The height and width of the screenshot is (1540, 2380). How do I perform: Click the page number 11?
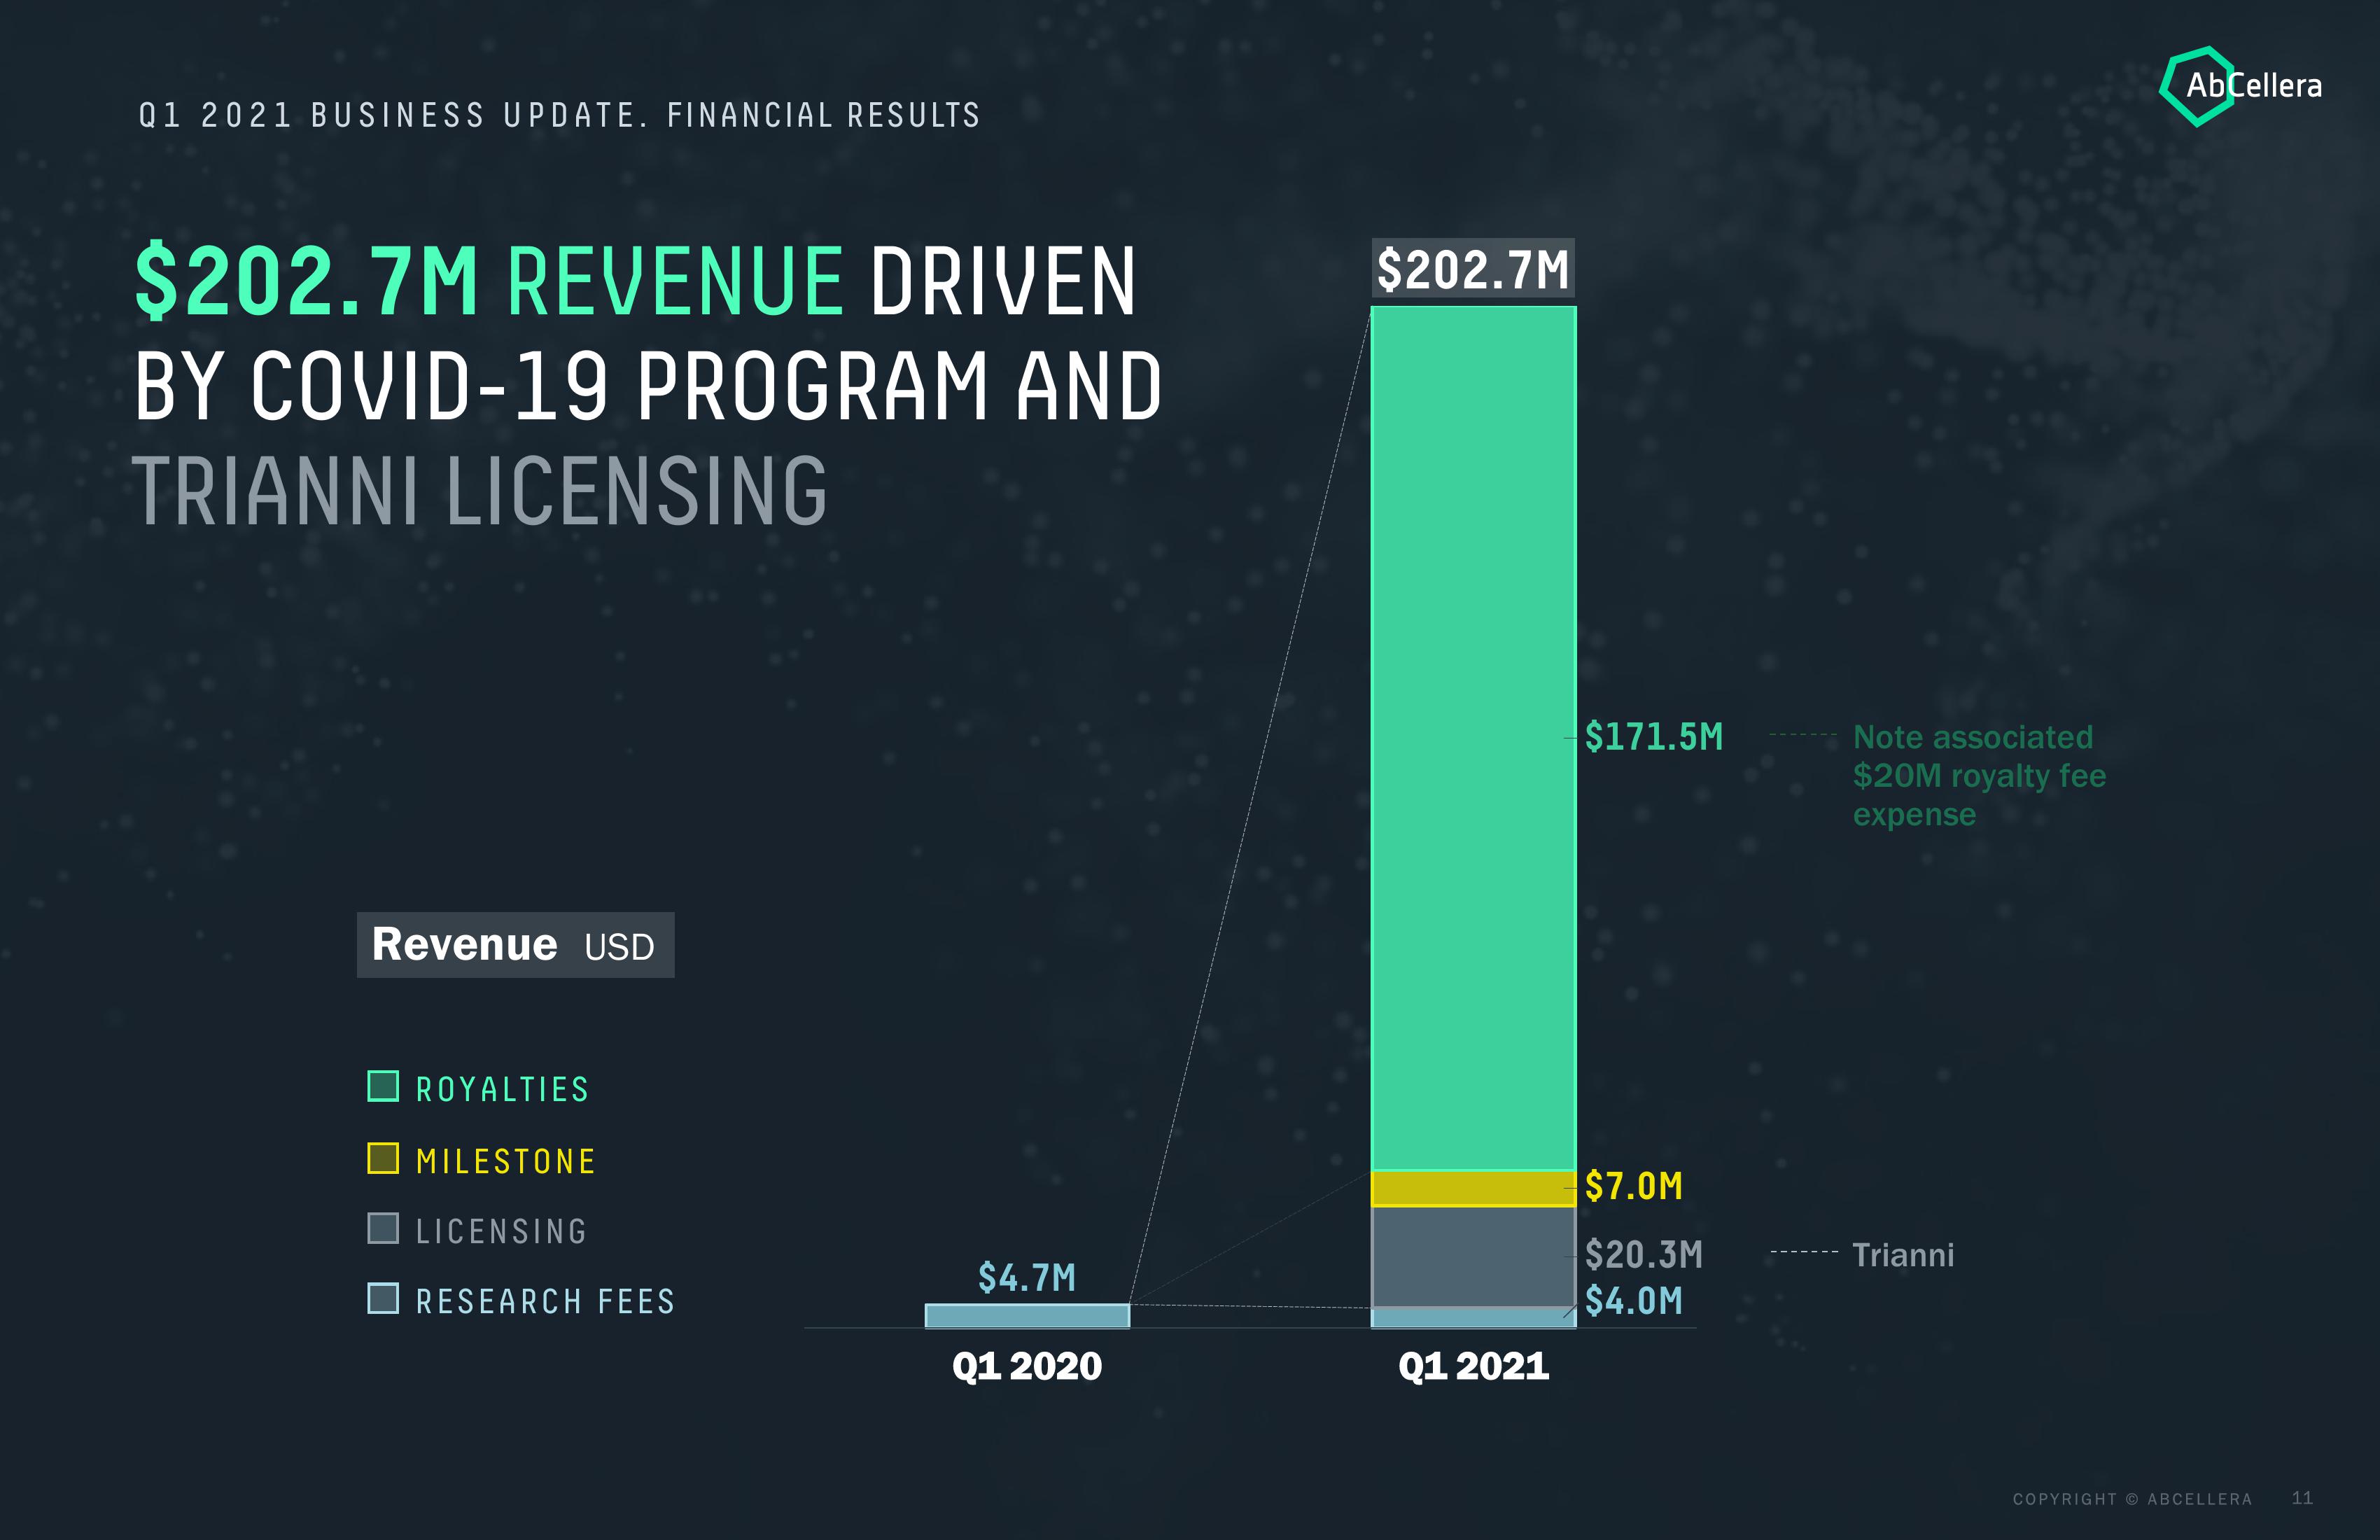[x=2302, y=1498]
